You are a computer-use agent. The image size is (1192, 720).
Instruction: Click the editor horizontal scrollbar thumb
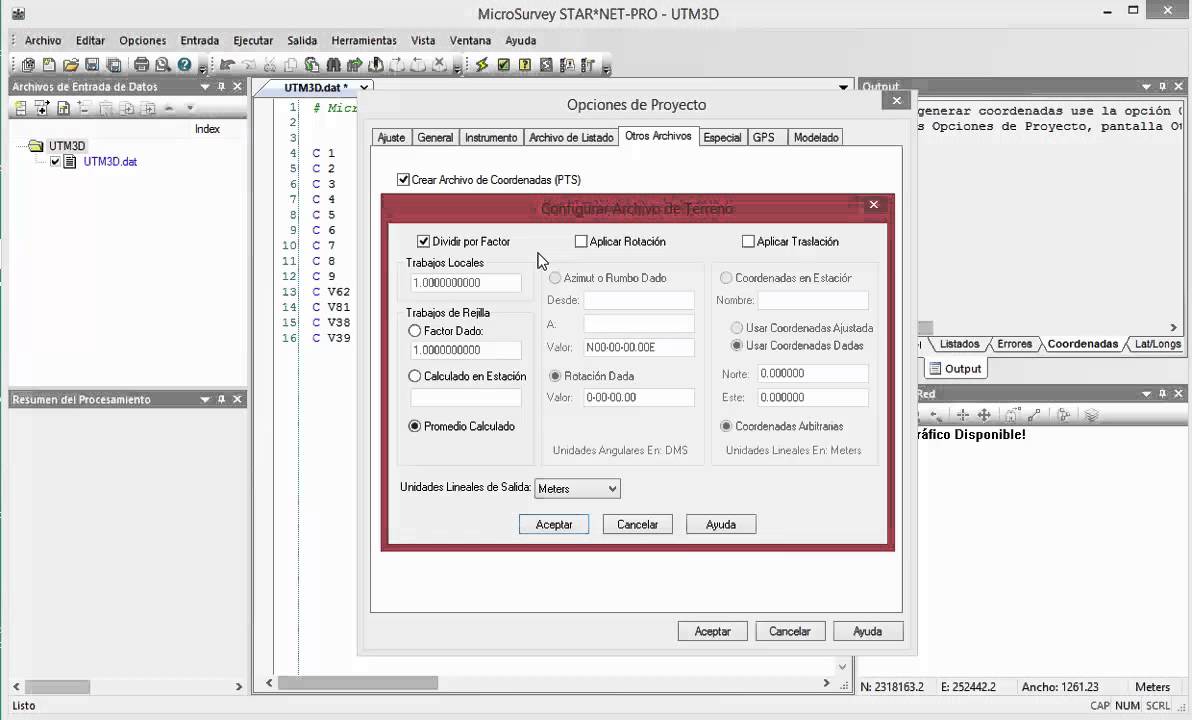(358, 684)
